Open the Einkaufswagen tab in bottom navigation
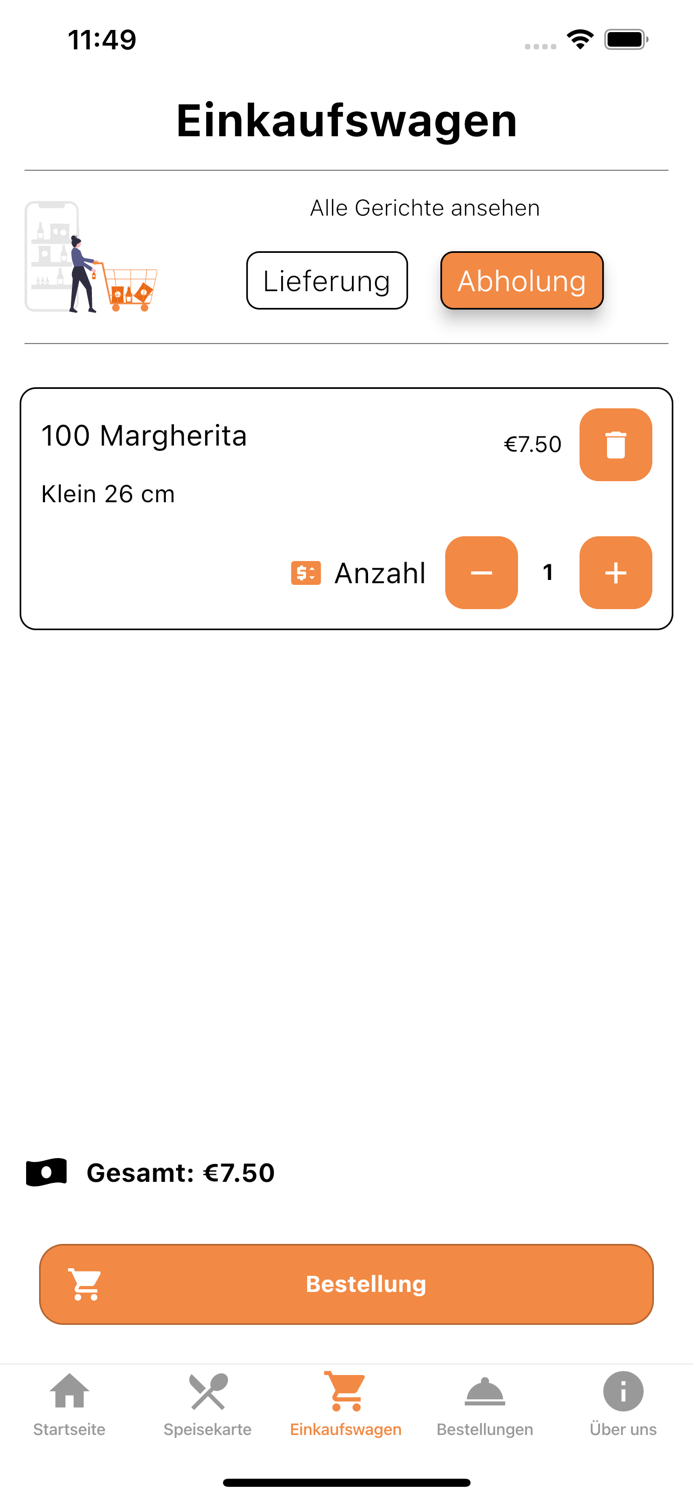 click(346, 1405)
